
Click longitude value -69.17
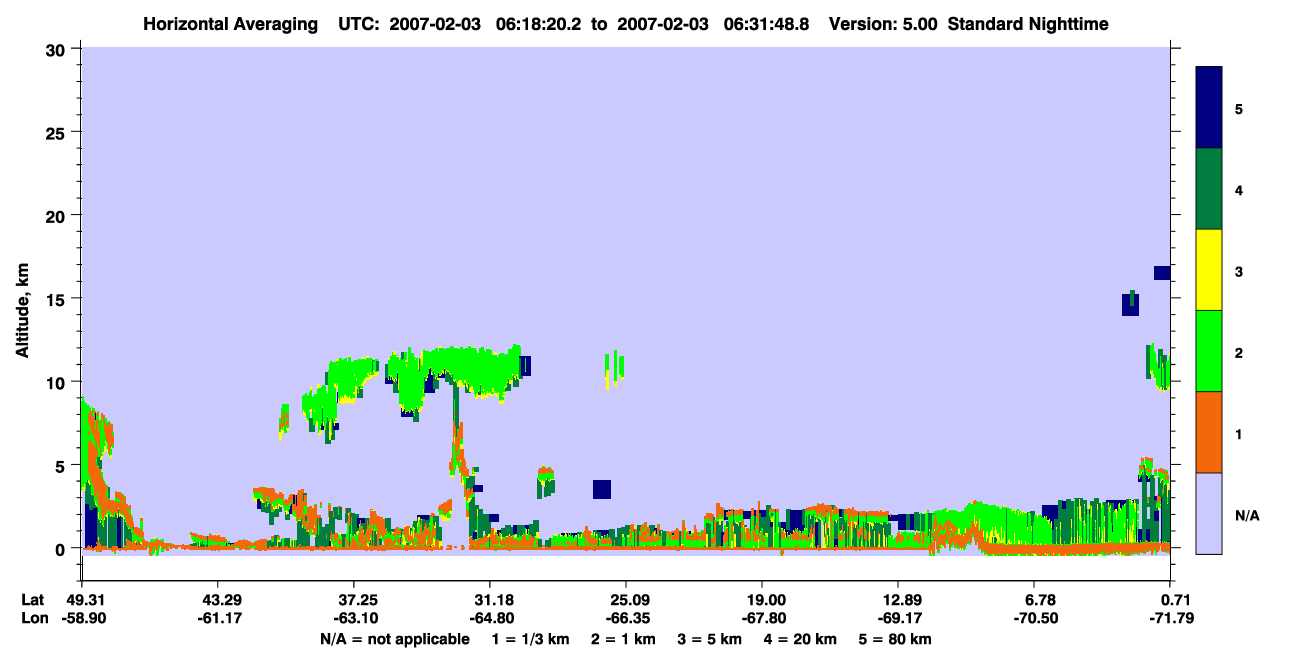pos(899,618)
